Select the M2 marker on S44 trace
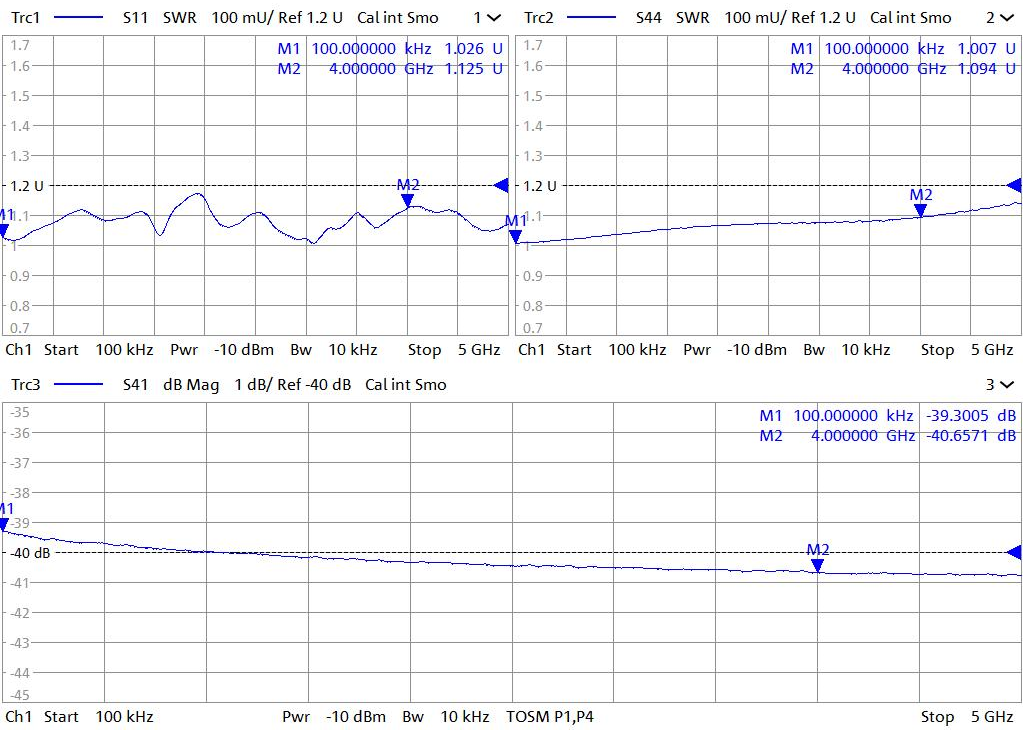The width and height of the screenshot is (1023, 730). [x=921, y=209]
